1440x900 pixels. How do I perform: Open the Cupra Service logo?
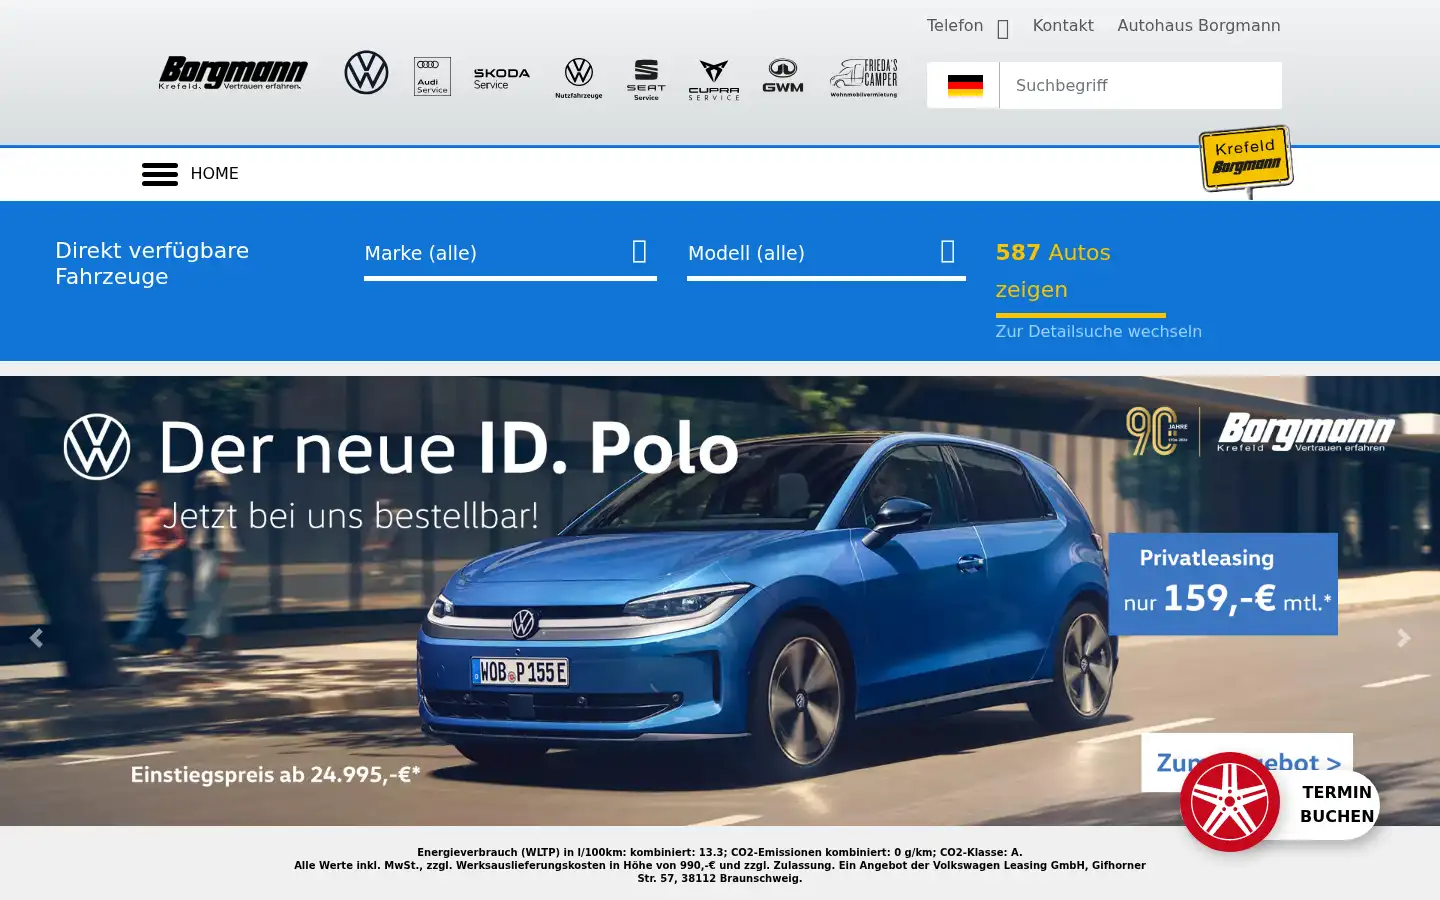click(714, 80)
